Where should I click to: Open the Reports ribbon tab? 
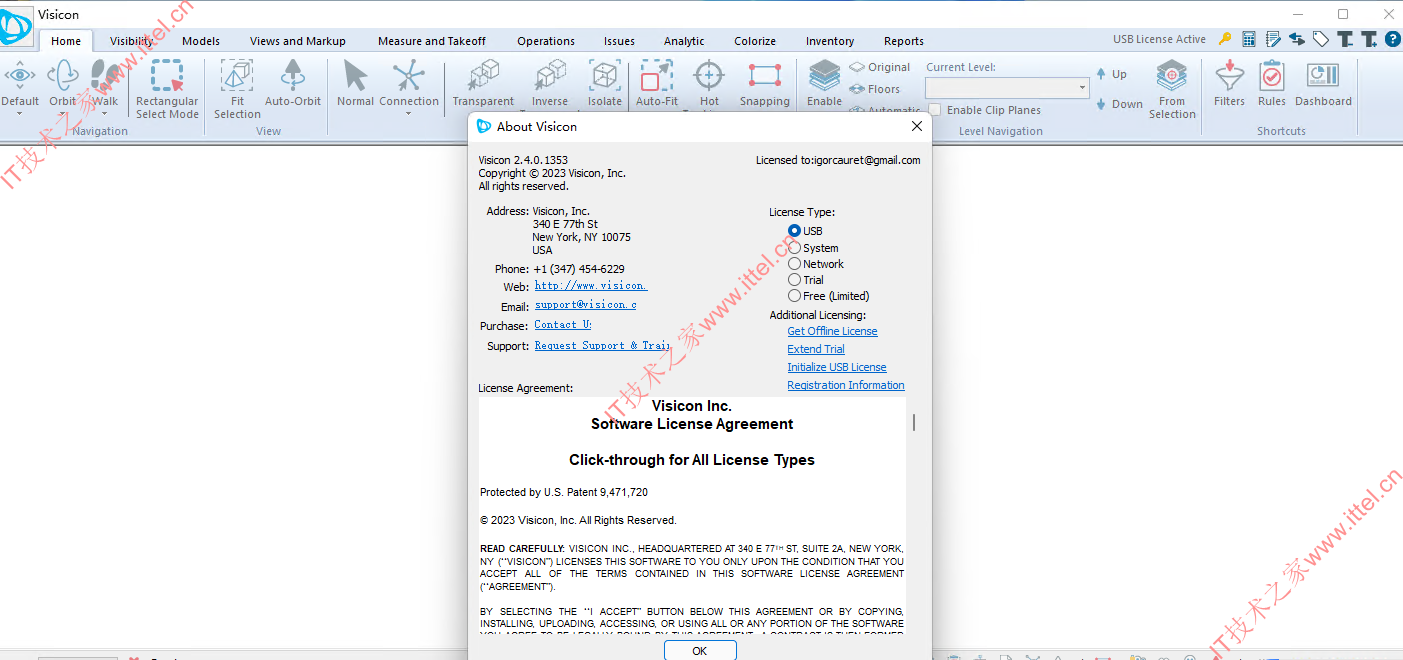click(x=904, y=41)
